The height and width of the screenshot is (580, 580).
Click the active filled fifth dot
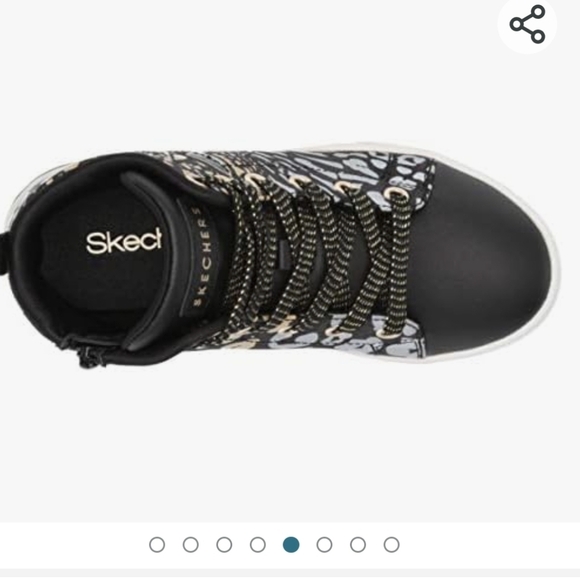tap(291, 544)
